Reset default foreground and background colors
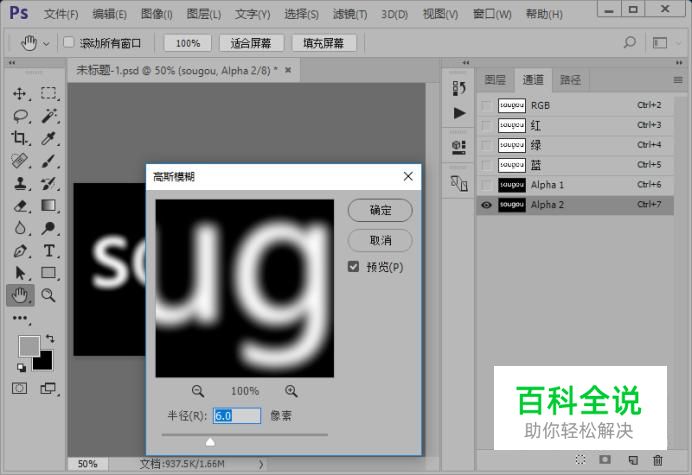This screenshot has height=475, width=692. click(x=21, y=367)
